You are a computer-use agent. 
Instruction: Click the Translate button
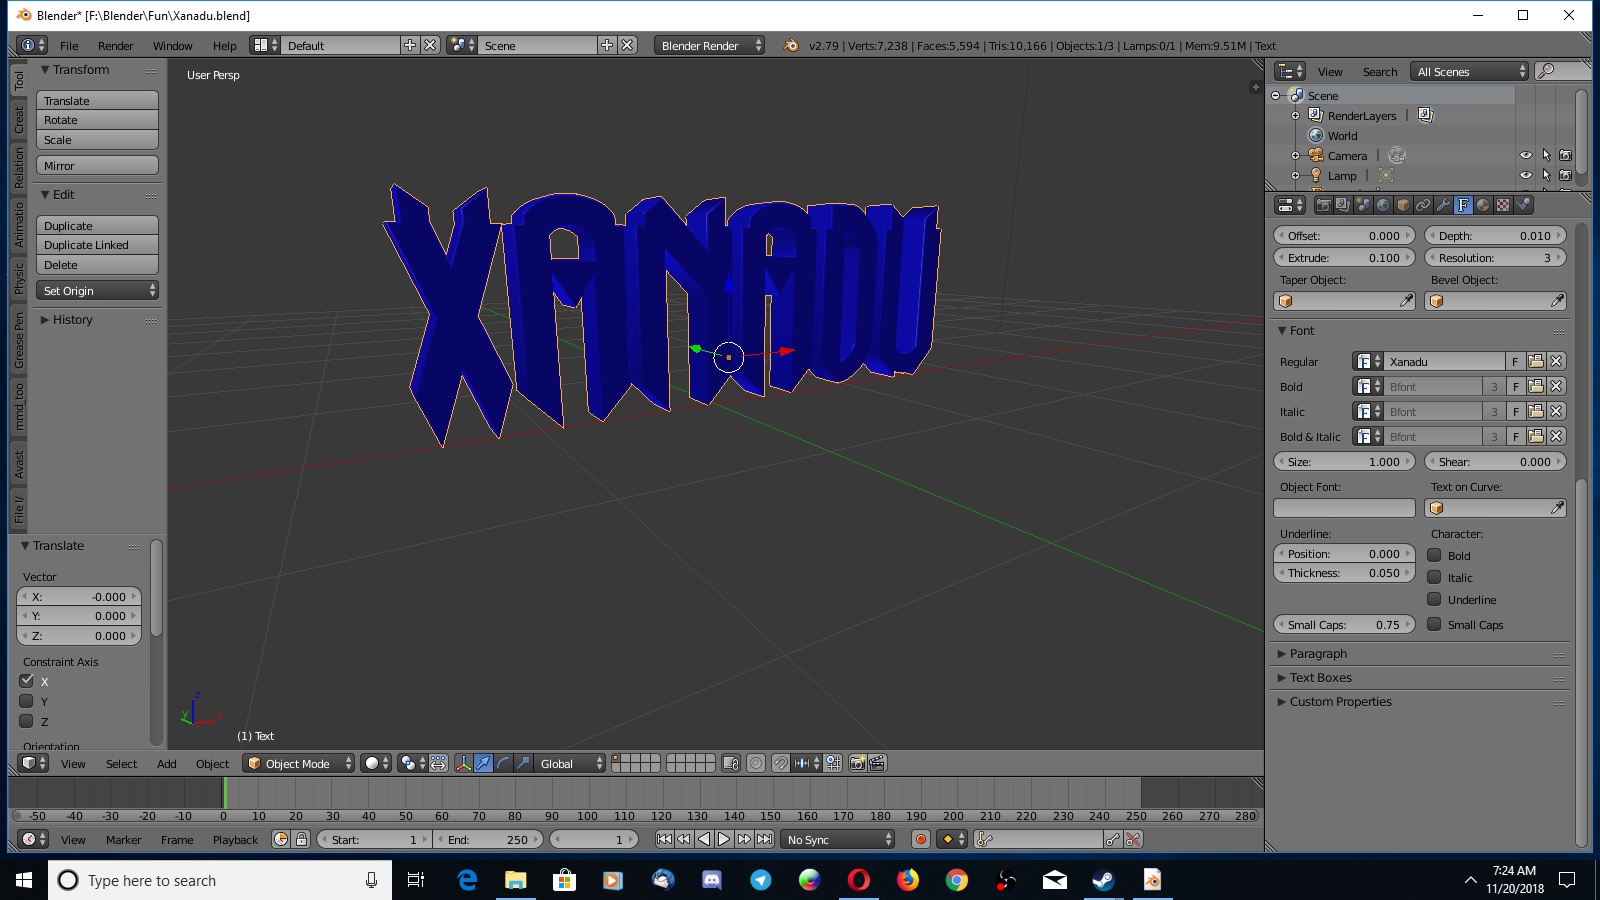pyautogui.click(x=97, y=100)
